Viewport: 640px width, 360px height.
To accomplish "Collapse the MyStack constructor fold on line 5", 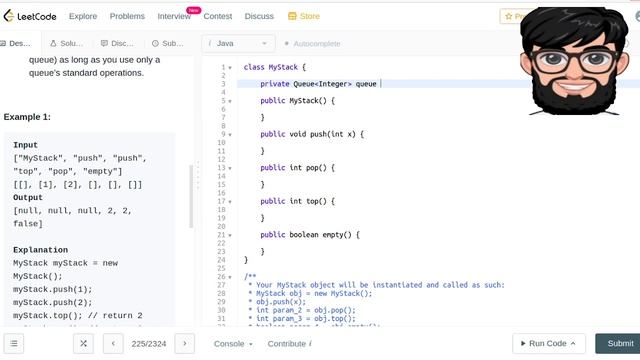I will click(230, 101).
